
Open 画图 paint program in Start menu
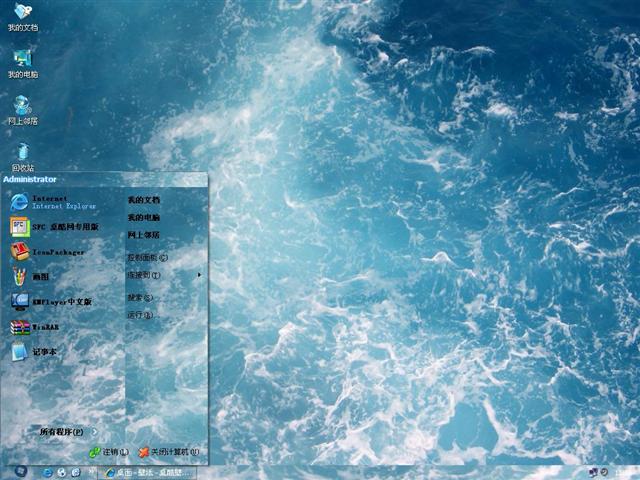(29, 277)
